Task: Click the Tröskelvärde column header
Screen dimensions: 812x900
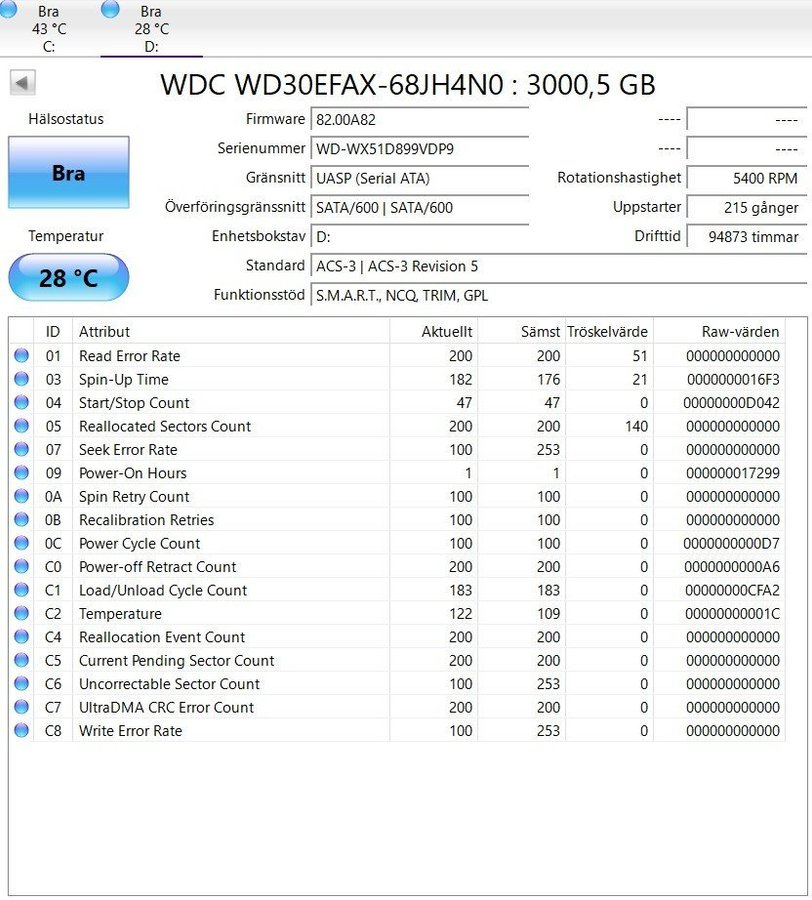Action: point(609,331)
